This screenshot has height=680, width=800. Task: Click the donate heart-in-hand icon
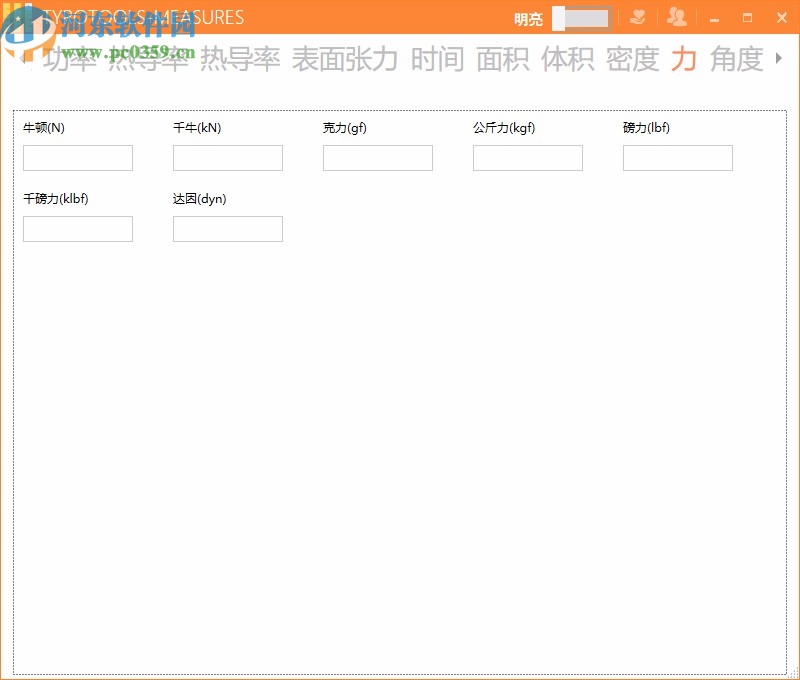(x=637, y=17)
